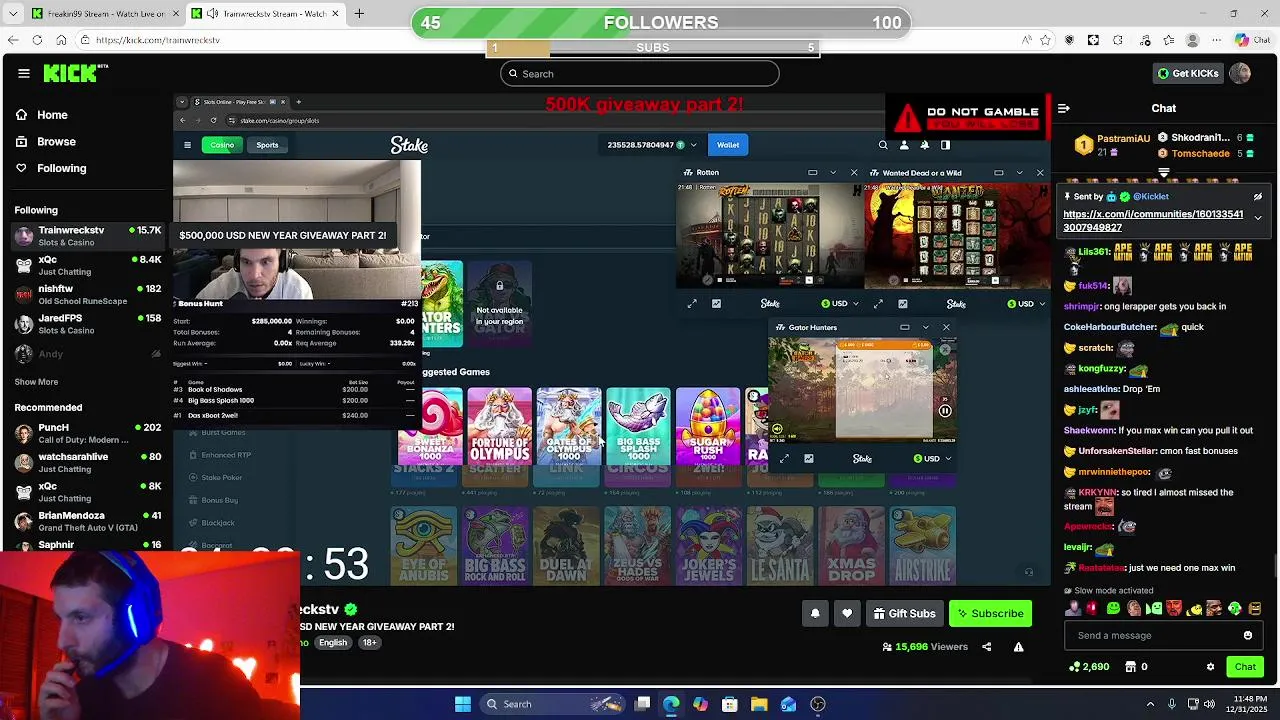Click the KICK logo
This screenshot has width=1280, height=720.
[75, 73]
